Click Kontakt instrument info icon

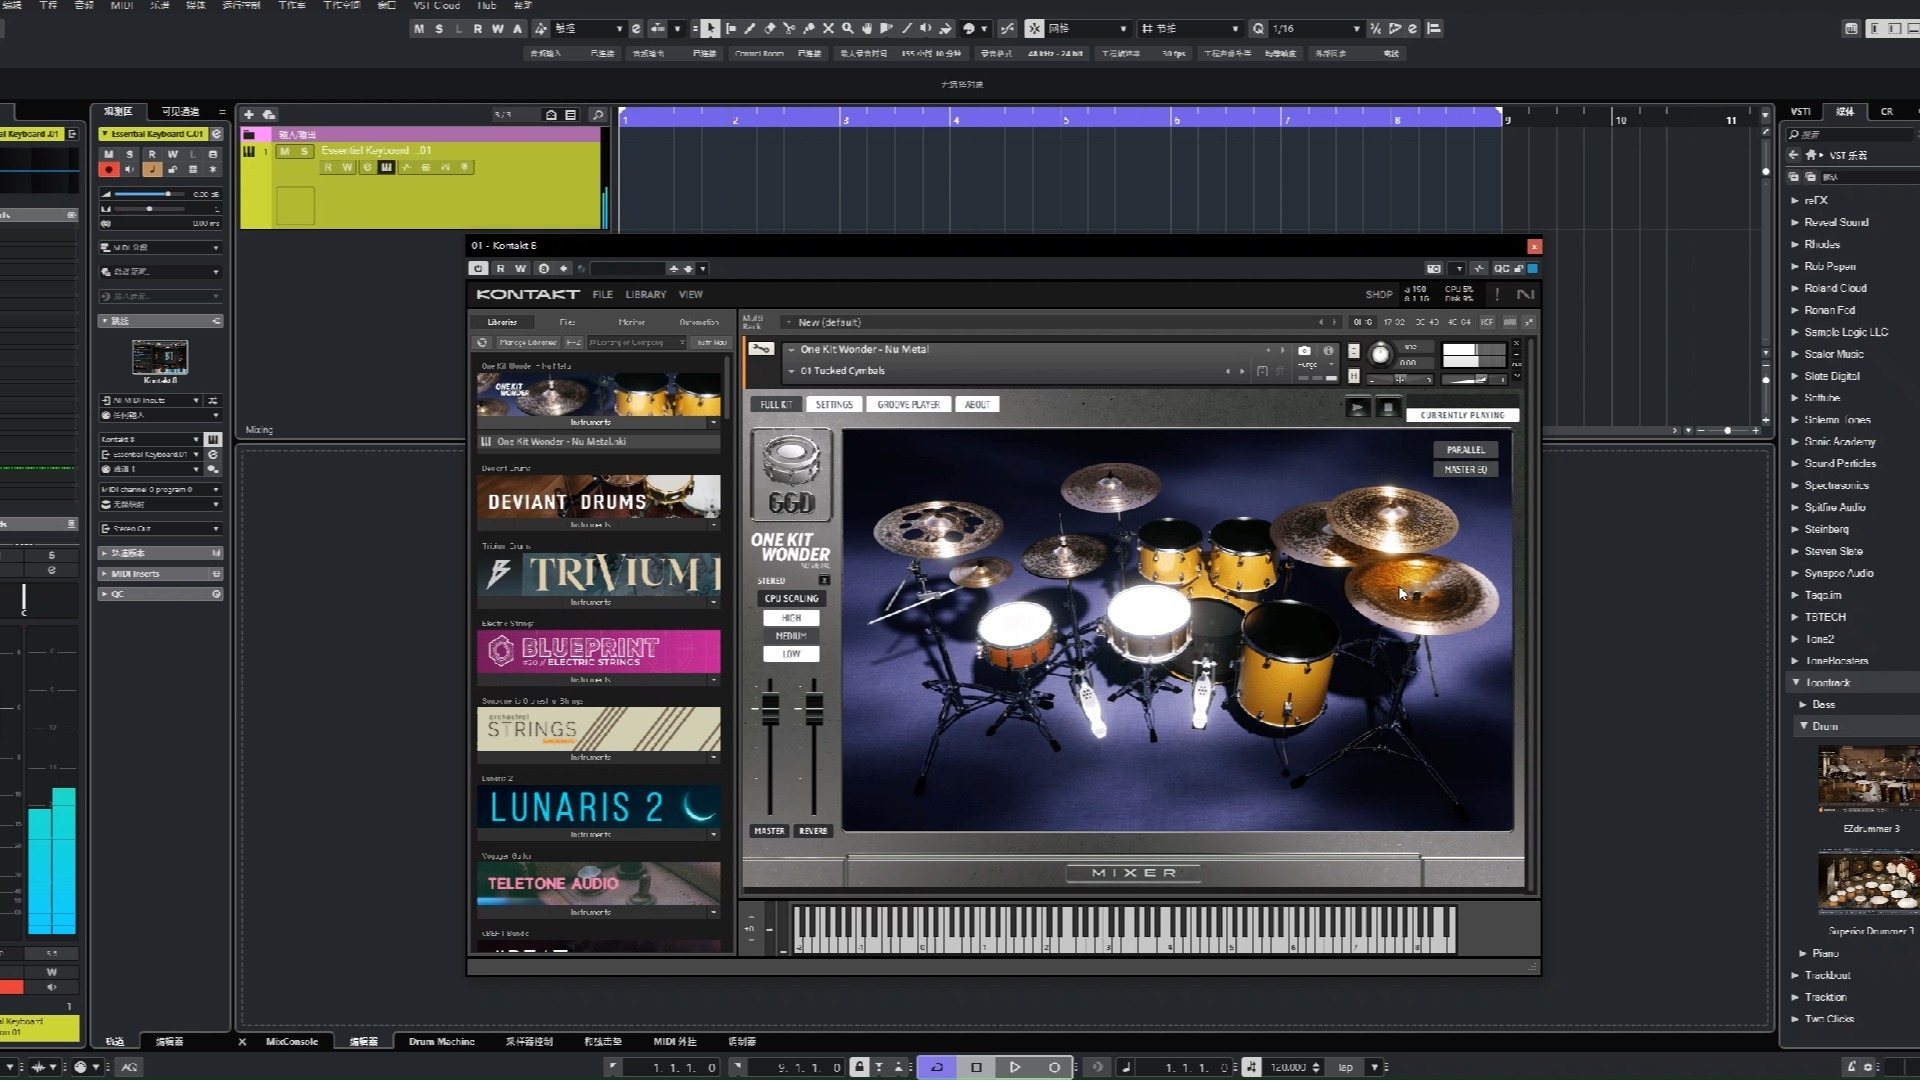[1328, 351]
